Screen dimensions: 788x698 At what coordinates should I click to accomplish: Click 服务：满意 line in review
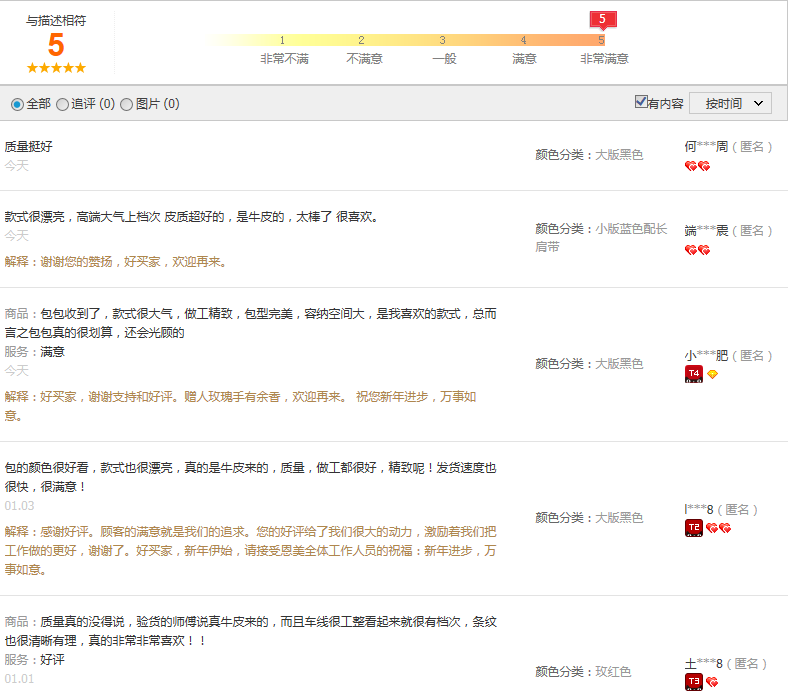[35, 352]
